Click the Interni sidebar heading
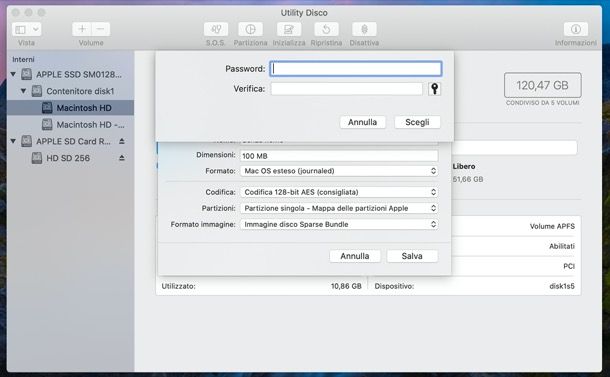The width and height of the screenshot is (610, 377). click(23, 60)
